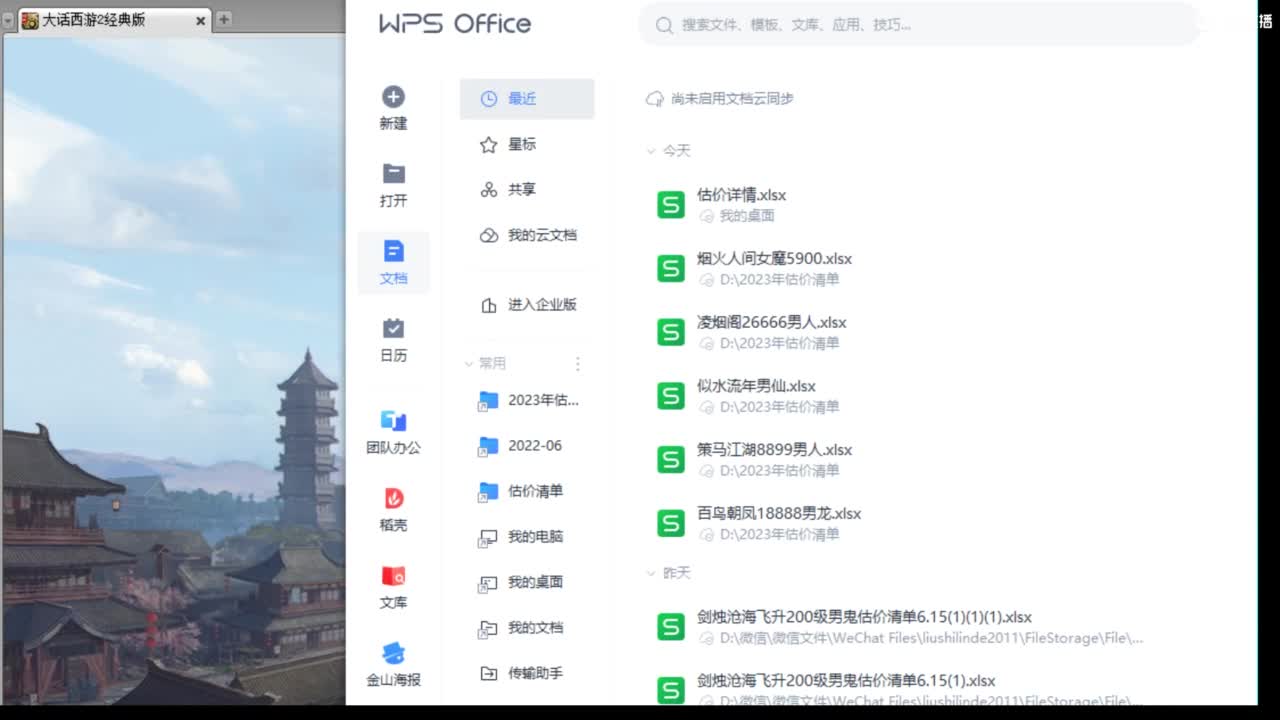
Task: Select the 文档 sidebar icon
Action: point(393,251)
